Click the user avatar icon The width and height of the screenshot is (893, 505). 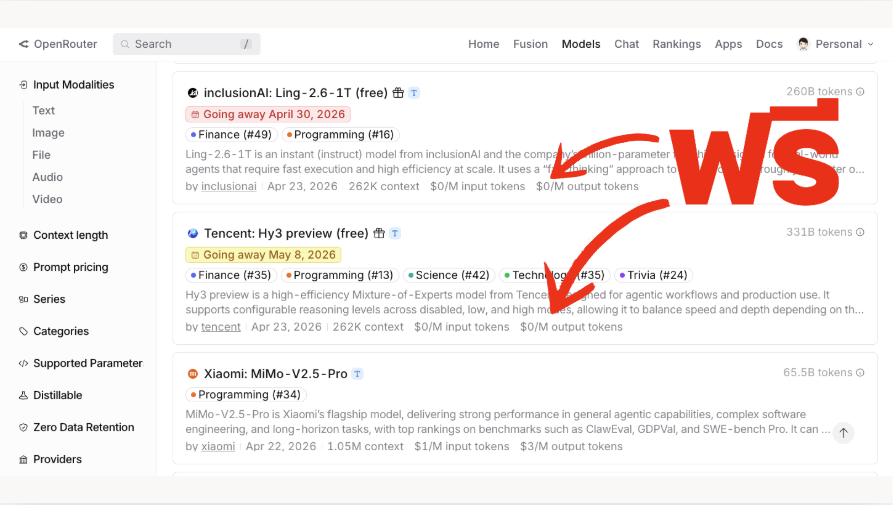click(803, 44)
